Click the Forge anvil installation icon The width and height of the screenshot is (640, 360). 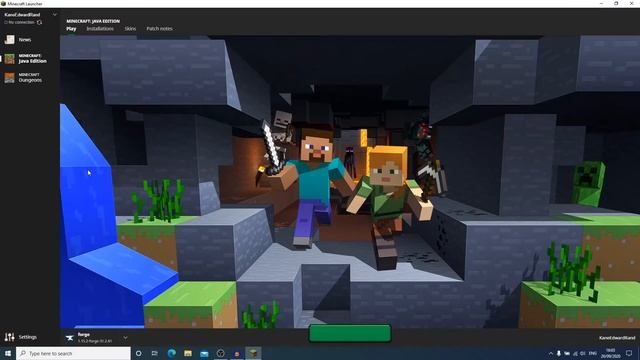70,338
